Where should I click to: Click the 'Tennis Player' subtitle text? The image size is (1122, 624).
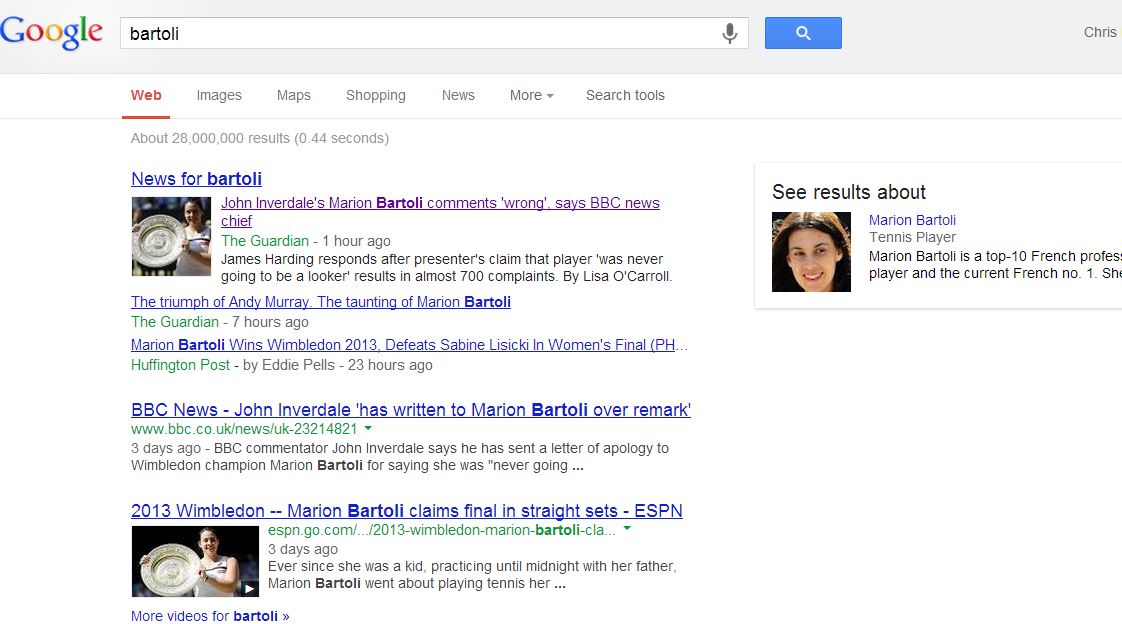(x=912, y=238)
